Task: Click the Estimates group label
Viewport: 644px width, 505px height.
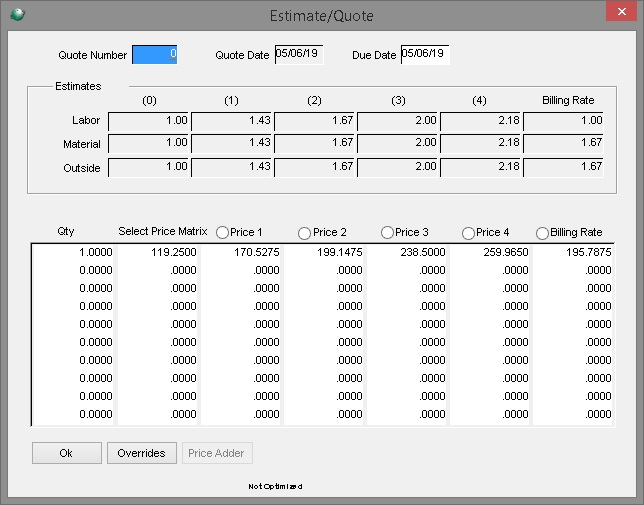Action: point(78,86)
